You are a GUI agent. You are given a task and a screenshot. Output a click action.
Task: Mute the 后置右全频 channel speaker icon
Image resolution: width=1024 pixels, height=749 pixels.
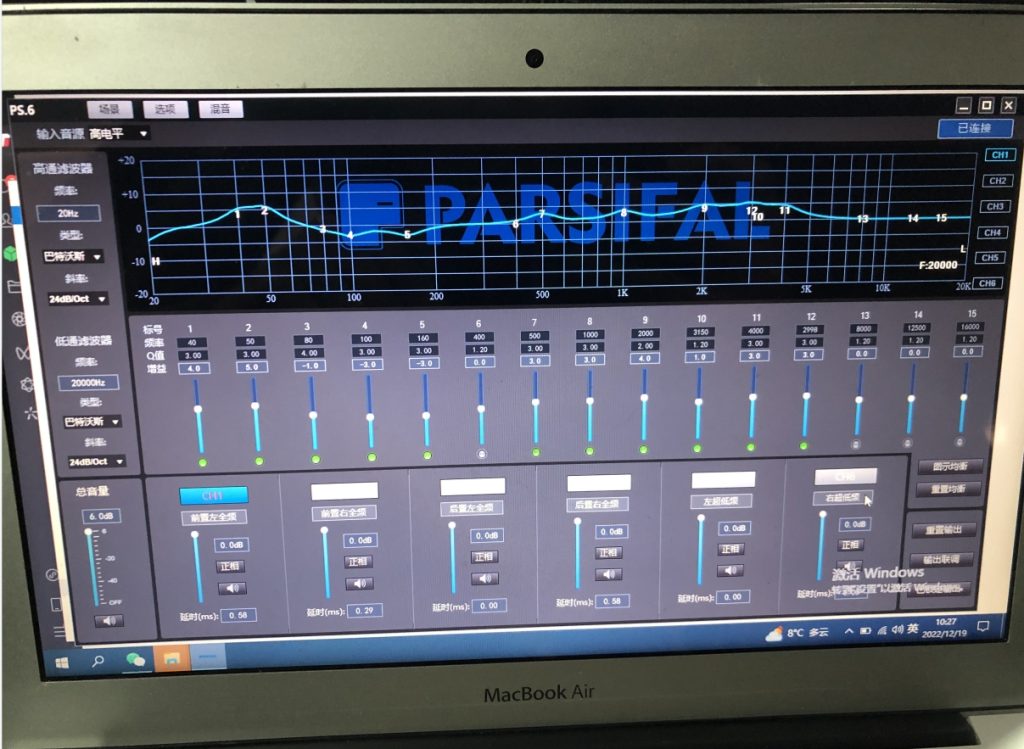[609, 574]
